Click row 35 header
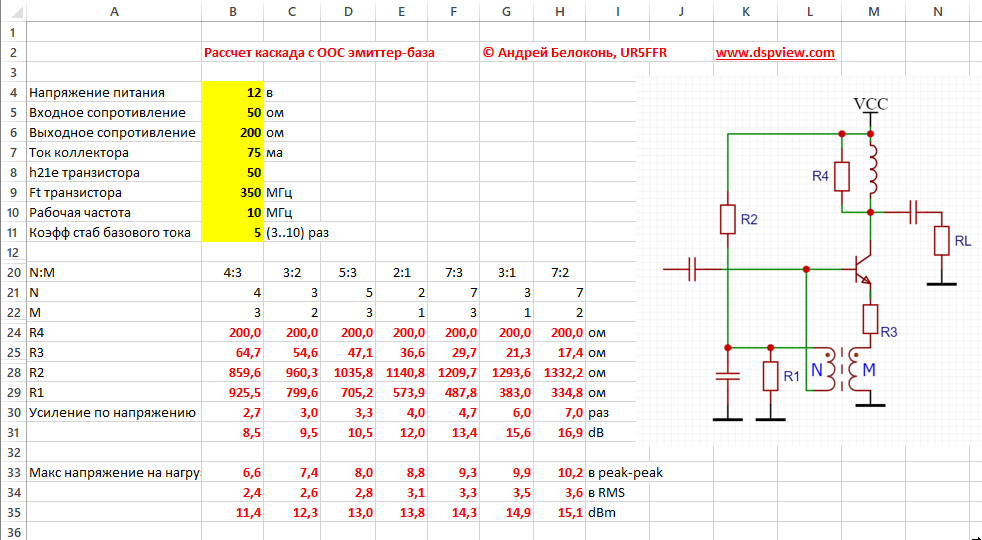Screen dimensions: 982x540 tap(12, 510)
